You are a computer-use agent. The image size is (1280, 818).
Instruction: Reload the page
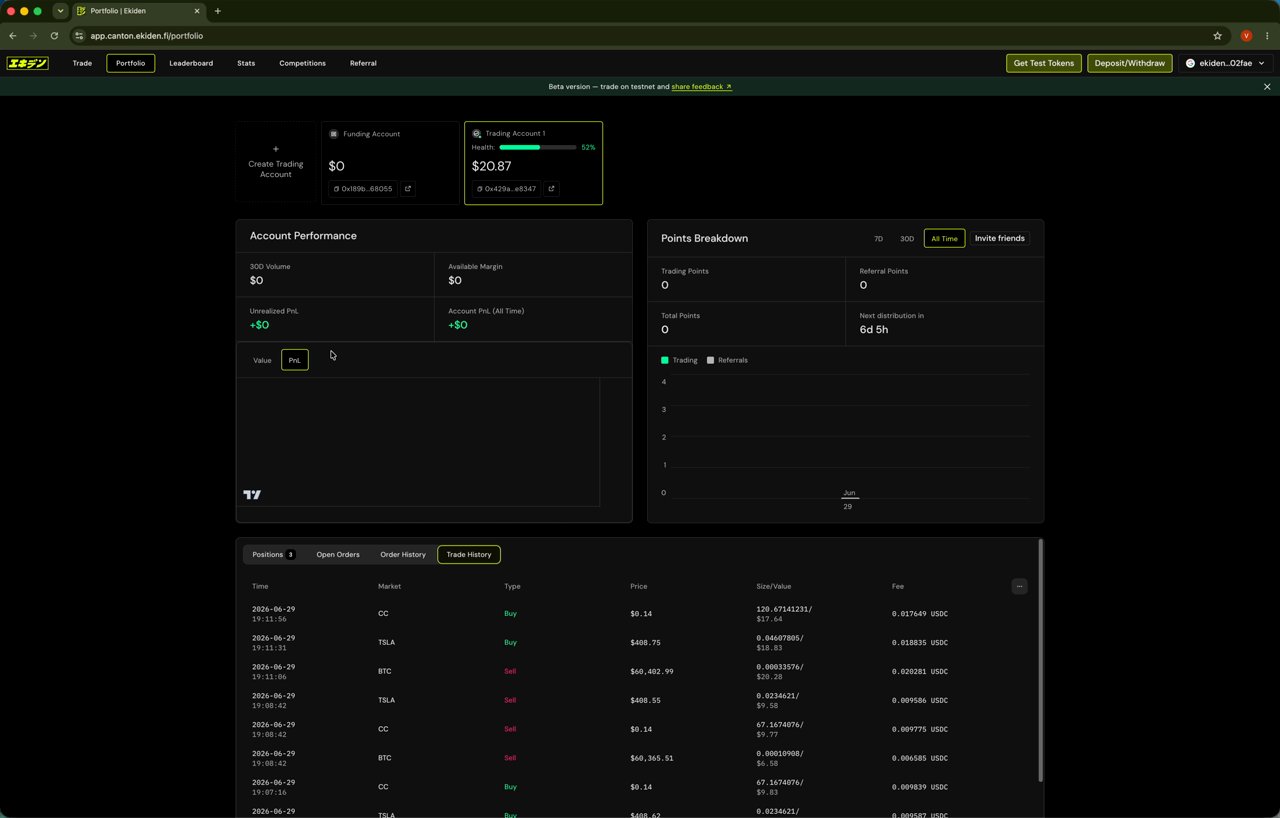(54, 36)
